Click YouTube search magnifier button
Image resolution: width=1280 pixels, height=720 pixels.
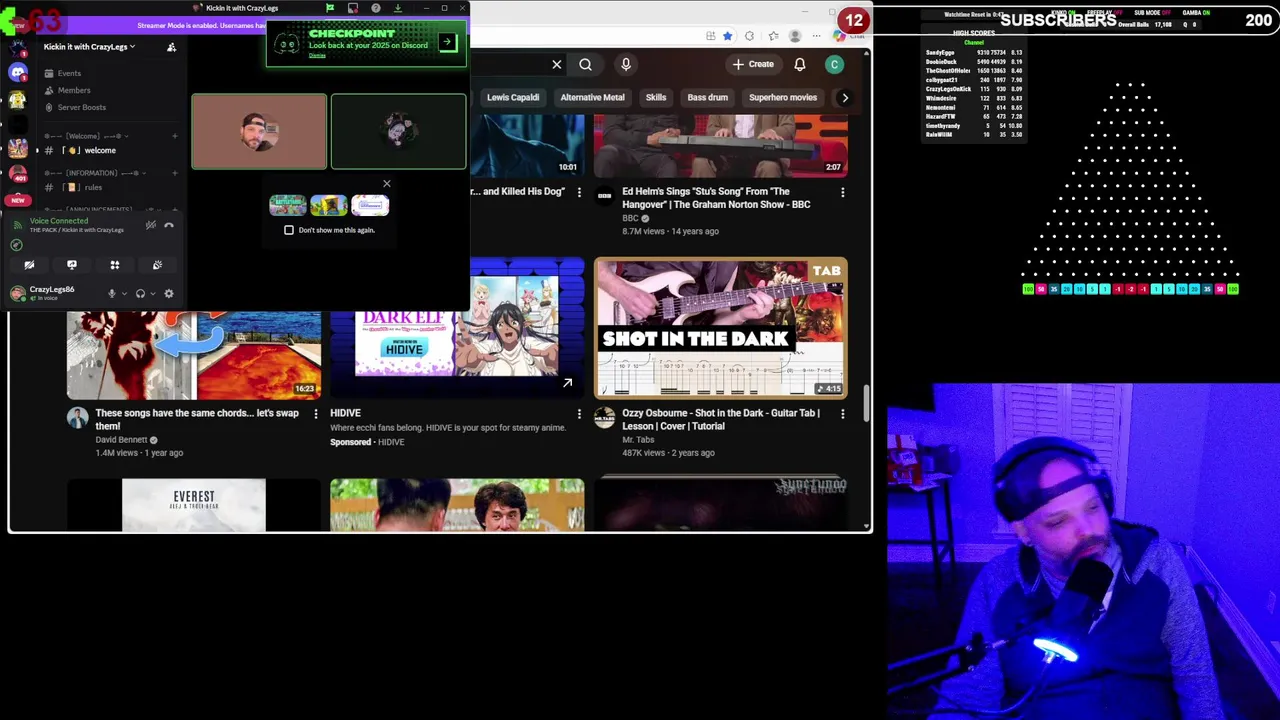point(586,64)
